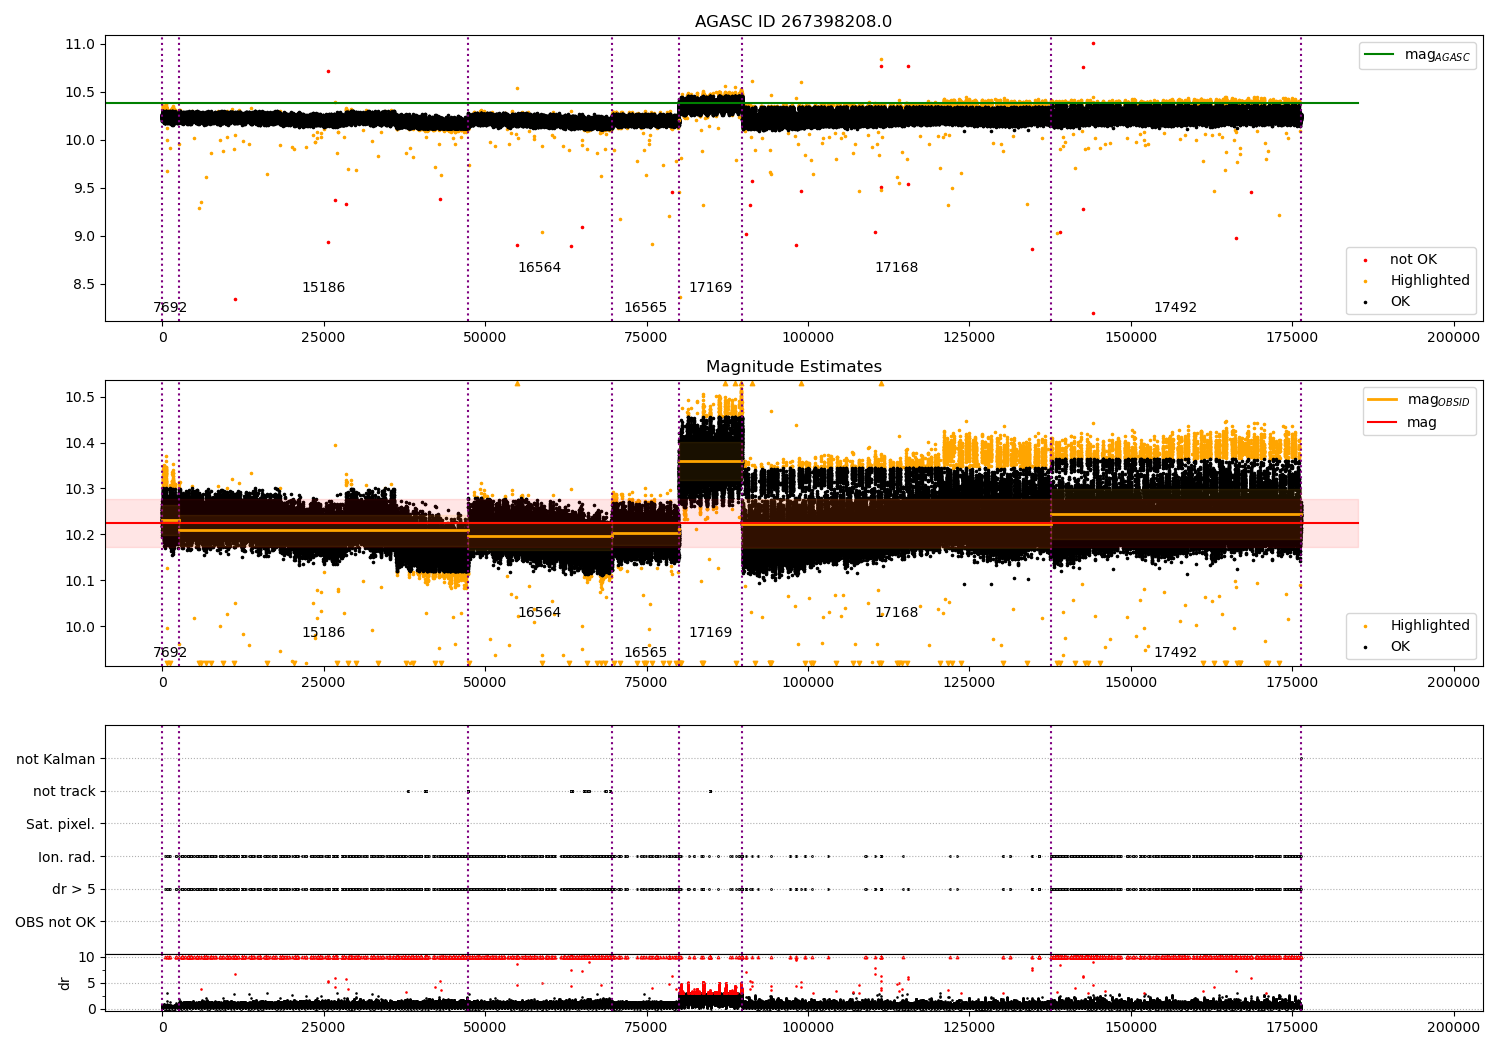Click the 'Ion. rad.' y-axis label
The height and width of the screenshot is (1050, 1500).
(x=67, y=858)
